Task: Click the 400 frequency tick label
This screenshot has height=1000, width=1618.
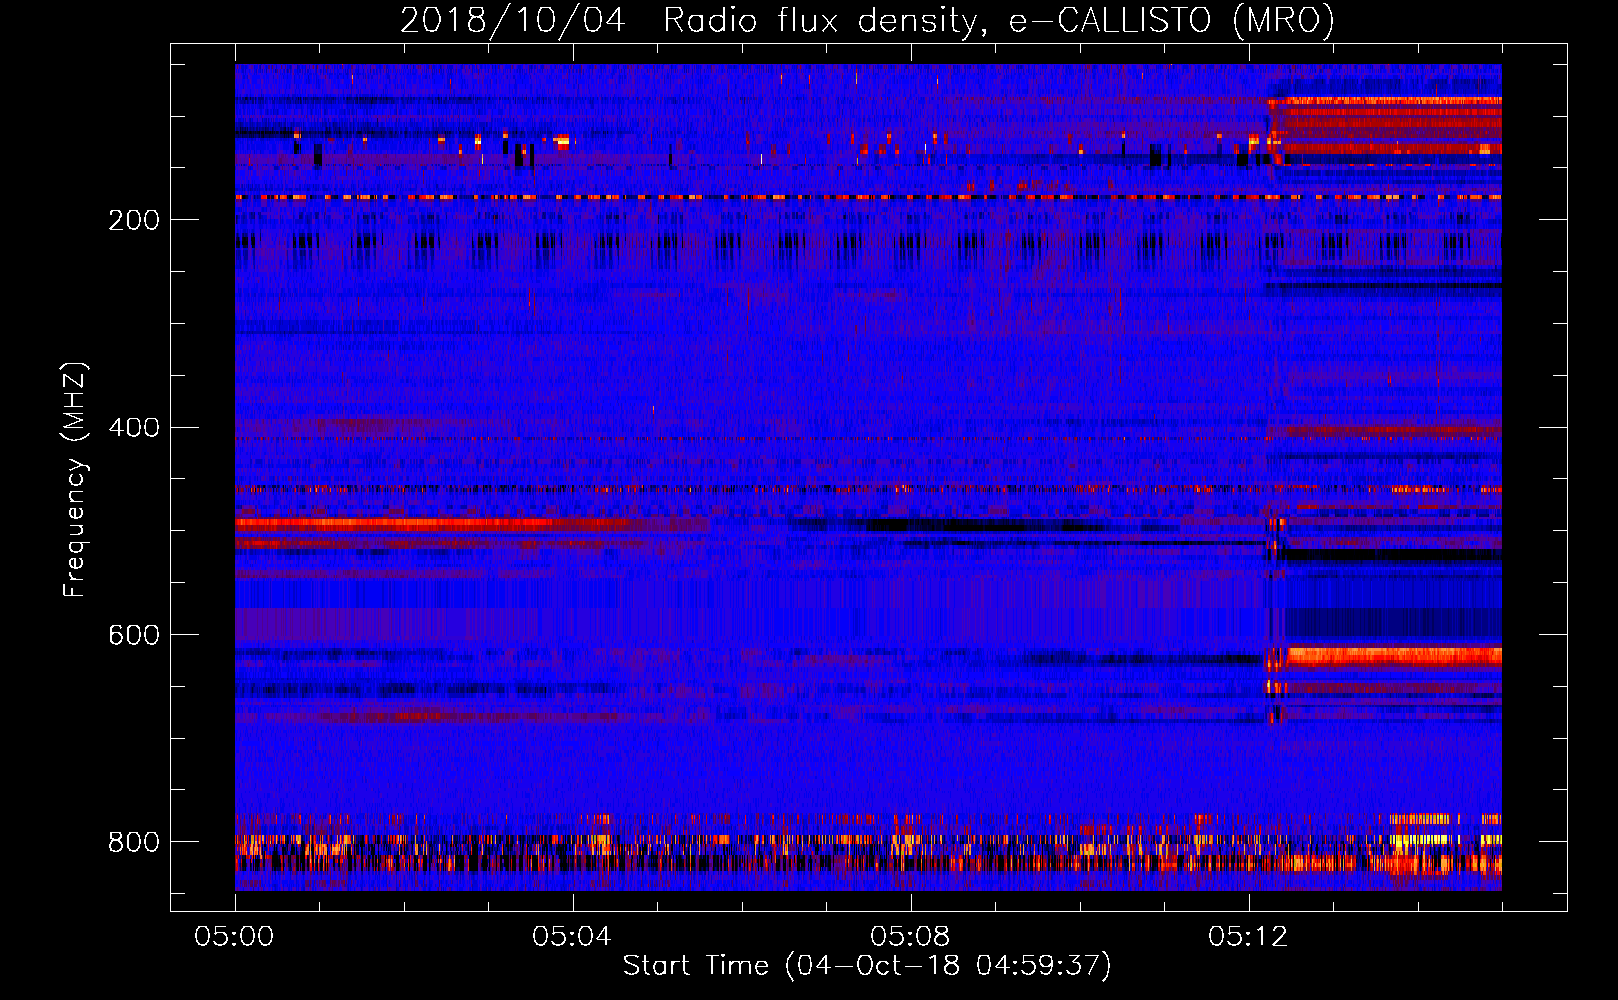Action: coord(134,428)
